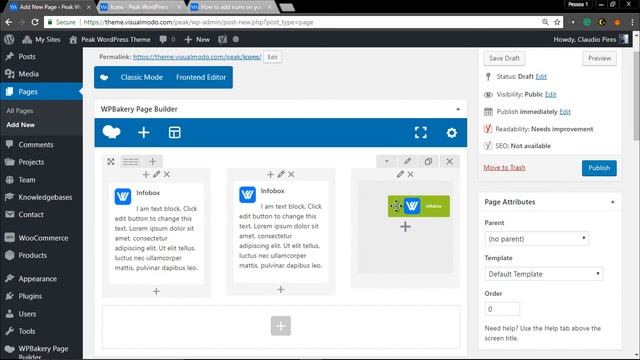Toggle row collapse arrow
Screen dimensions: 640x360
(386, 162)
